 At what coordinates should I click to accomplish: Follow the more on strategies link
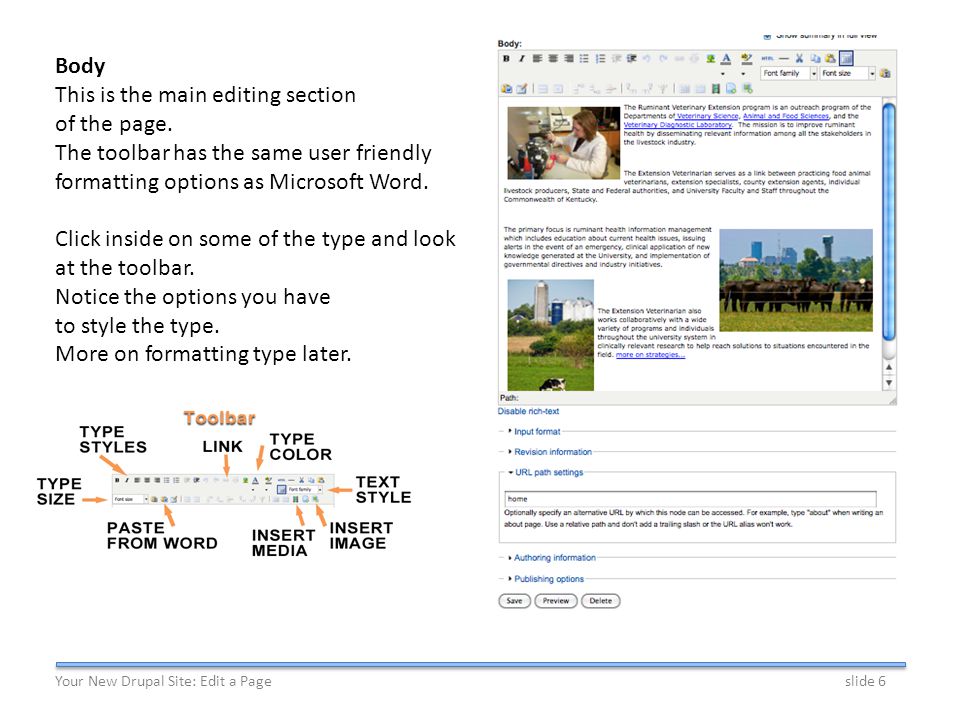[650, 354]
